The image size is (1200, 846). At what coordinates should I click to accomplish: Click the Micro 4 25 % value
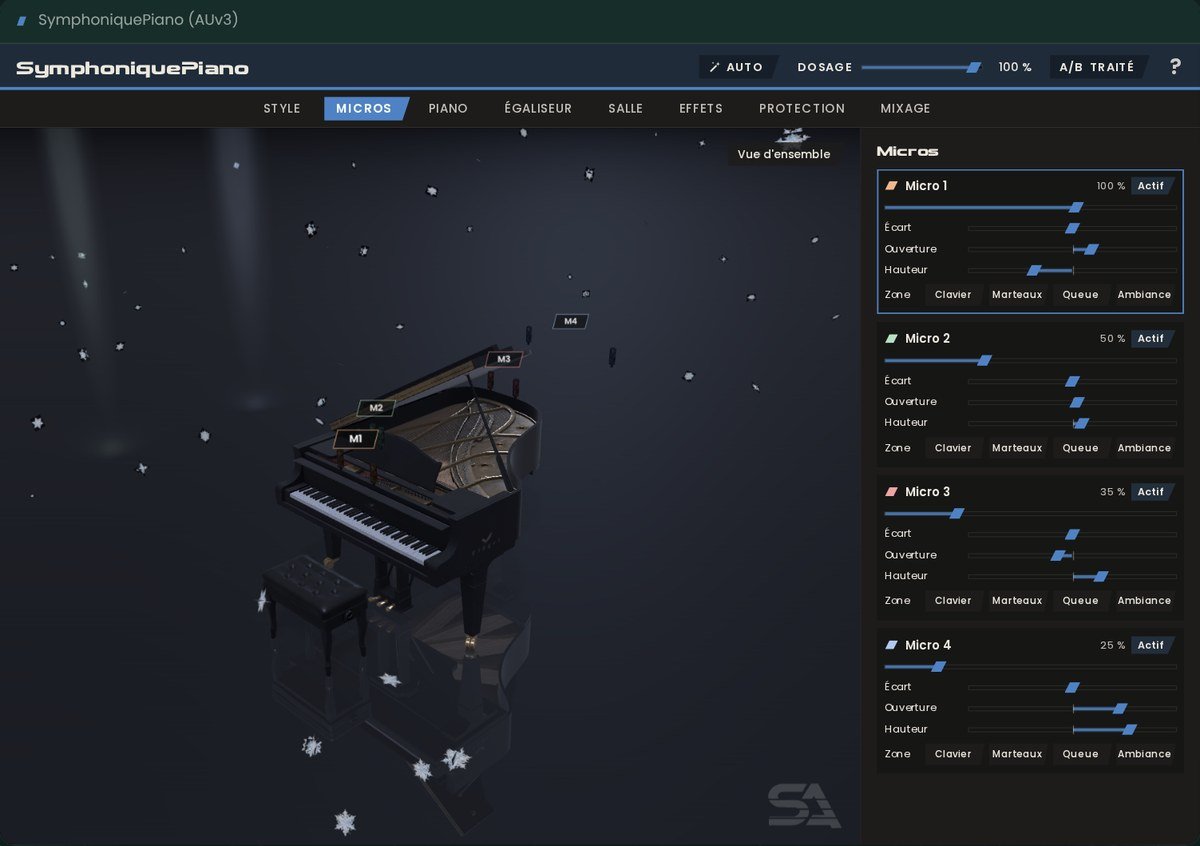1112,645
